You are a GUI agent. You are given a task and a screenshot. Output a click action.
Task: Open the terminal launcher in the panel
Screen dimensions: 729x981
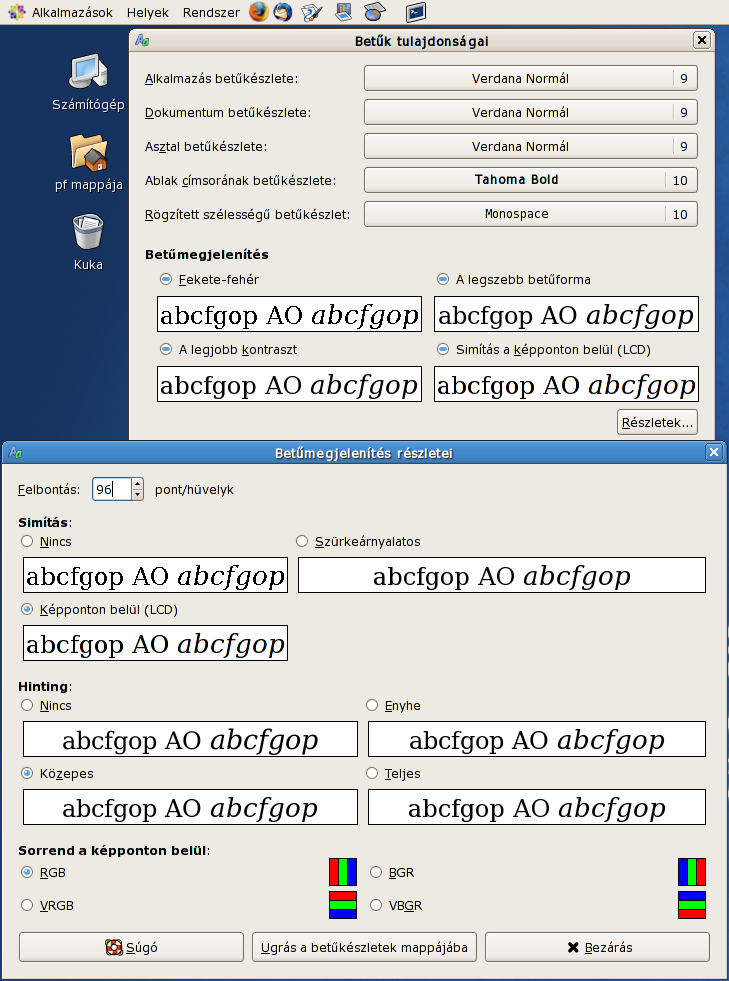(x=416, y=13)
